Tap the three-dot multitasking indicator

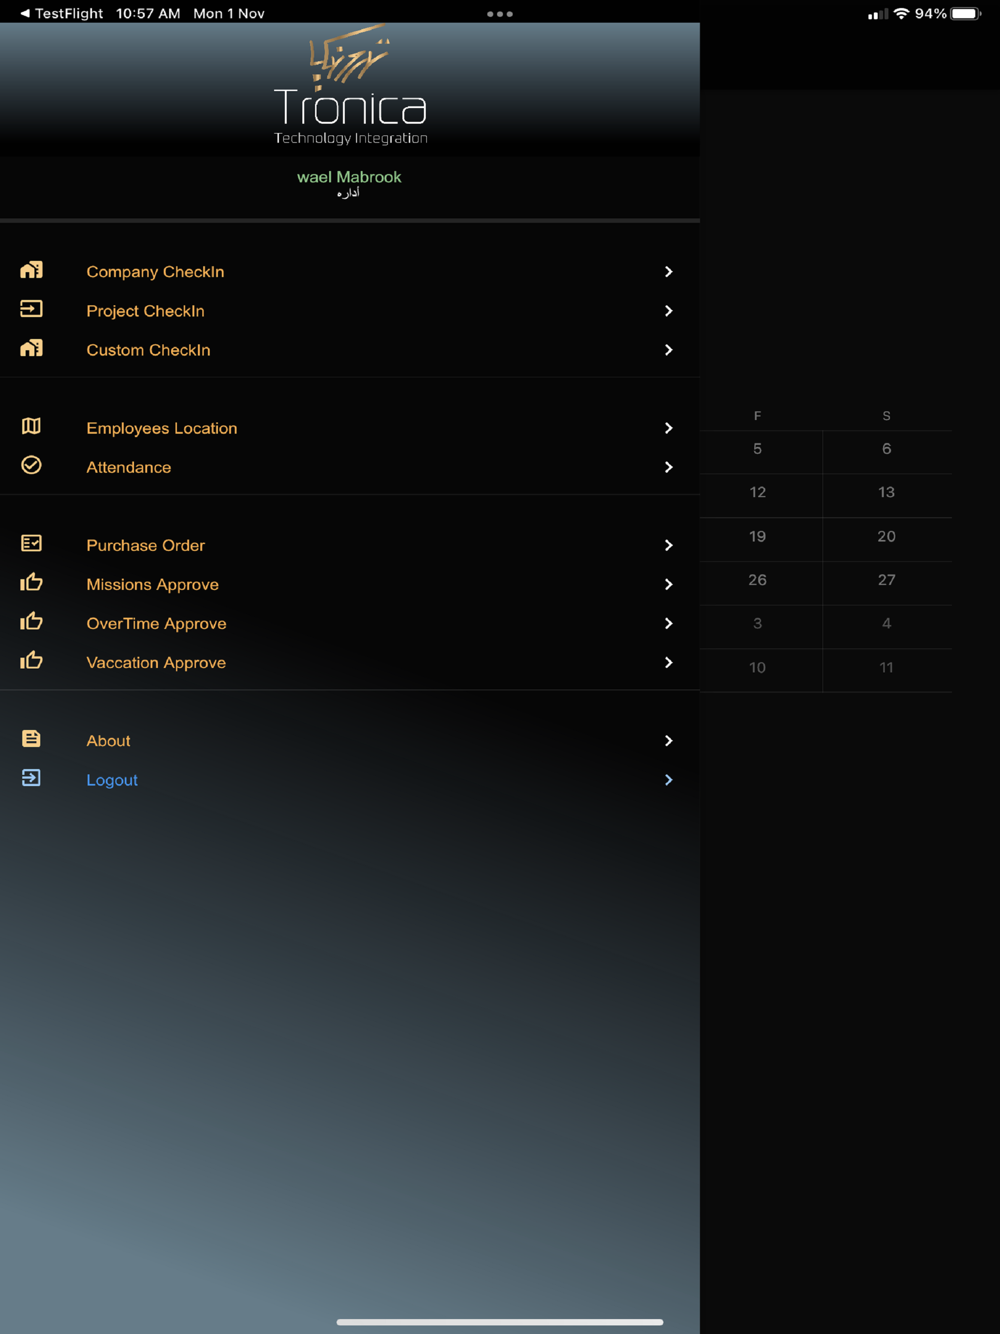coord(500,14)
